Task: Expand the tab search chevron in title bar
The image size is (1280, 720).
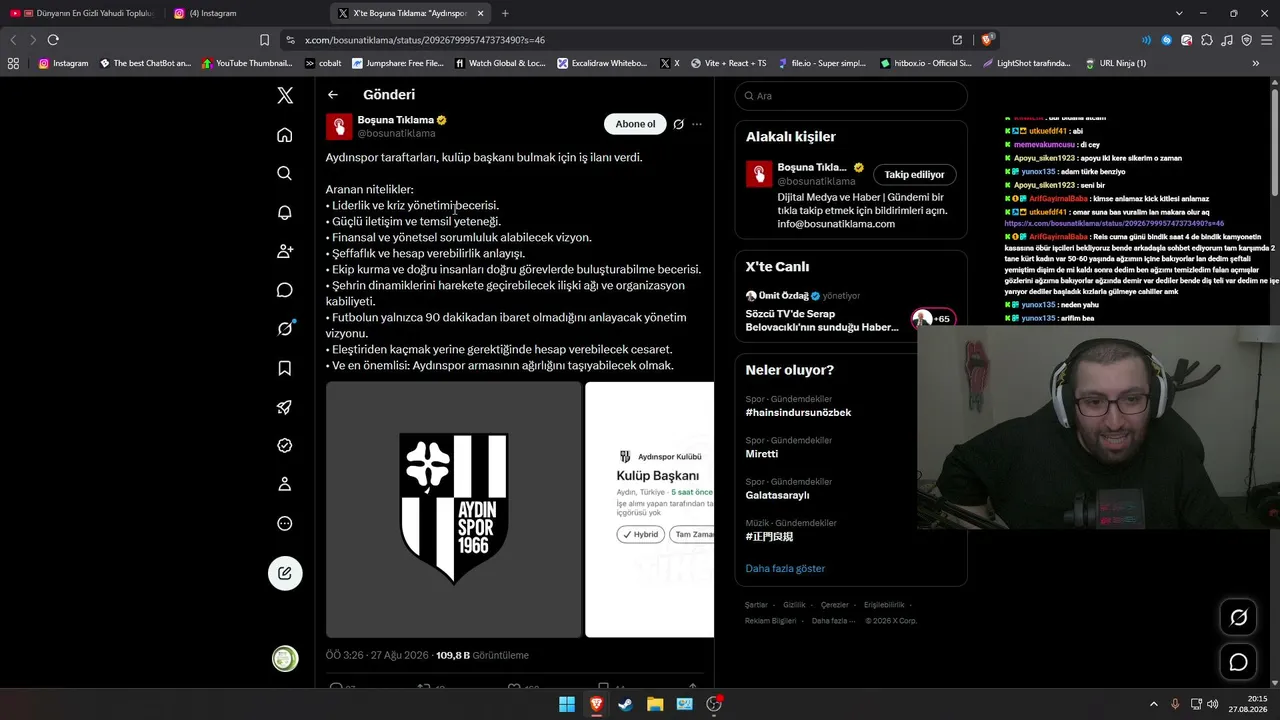Action: [x=1179, y=13]
